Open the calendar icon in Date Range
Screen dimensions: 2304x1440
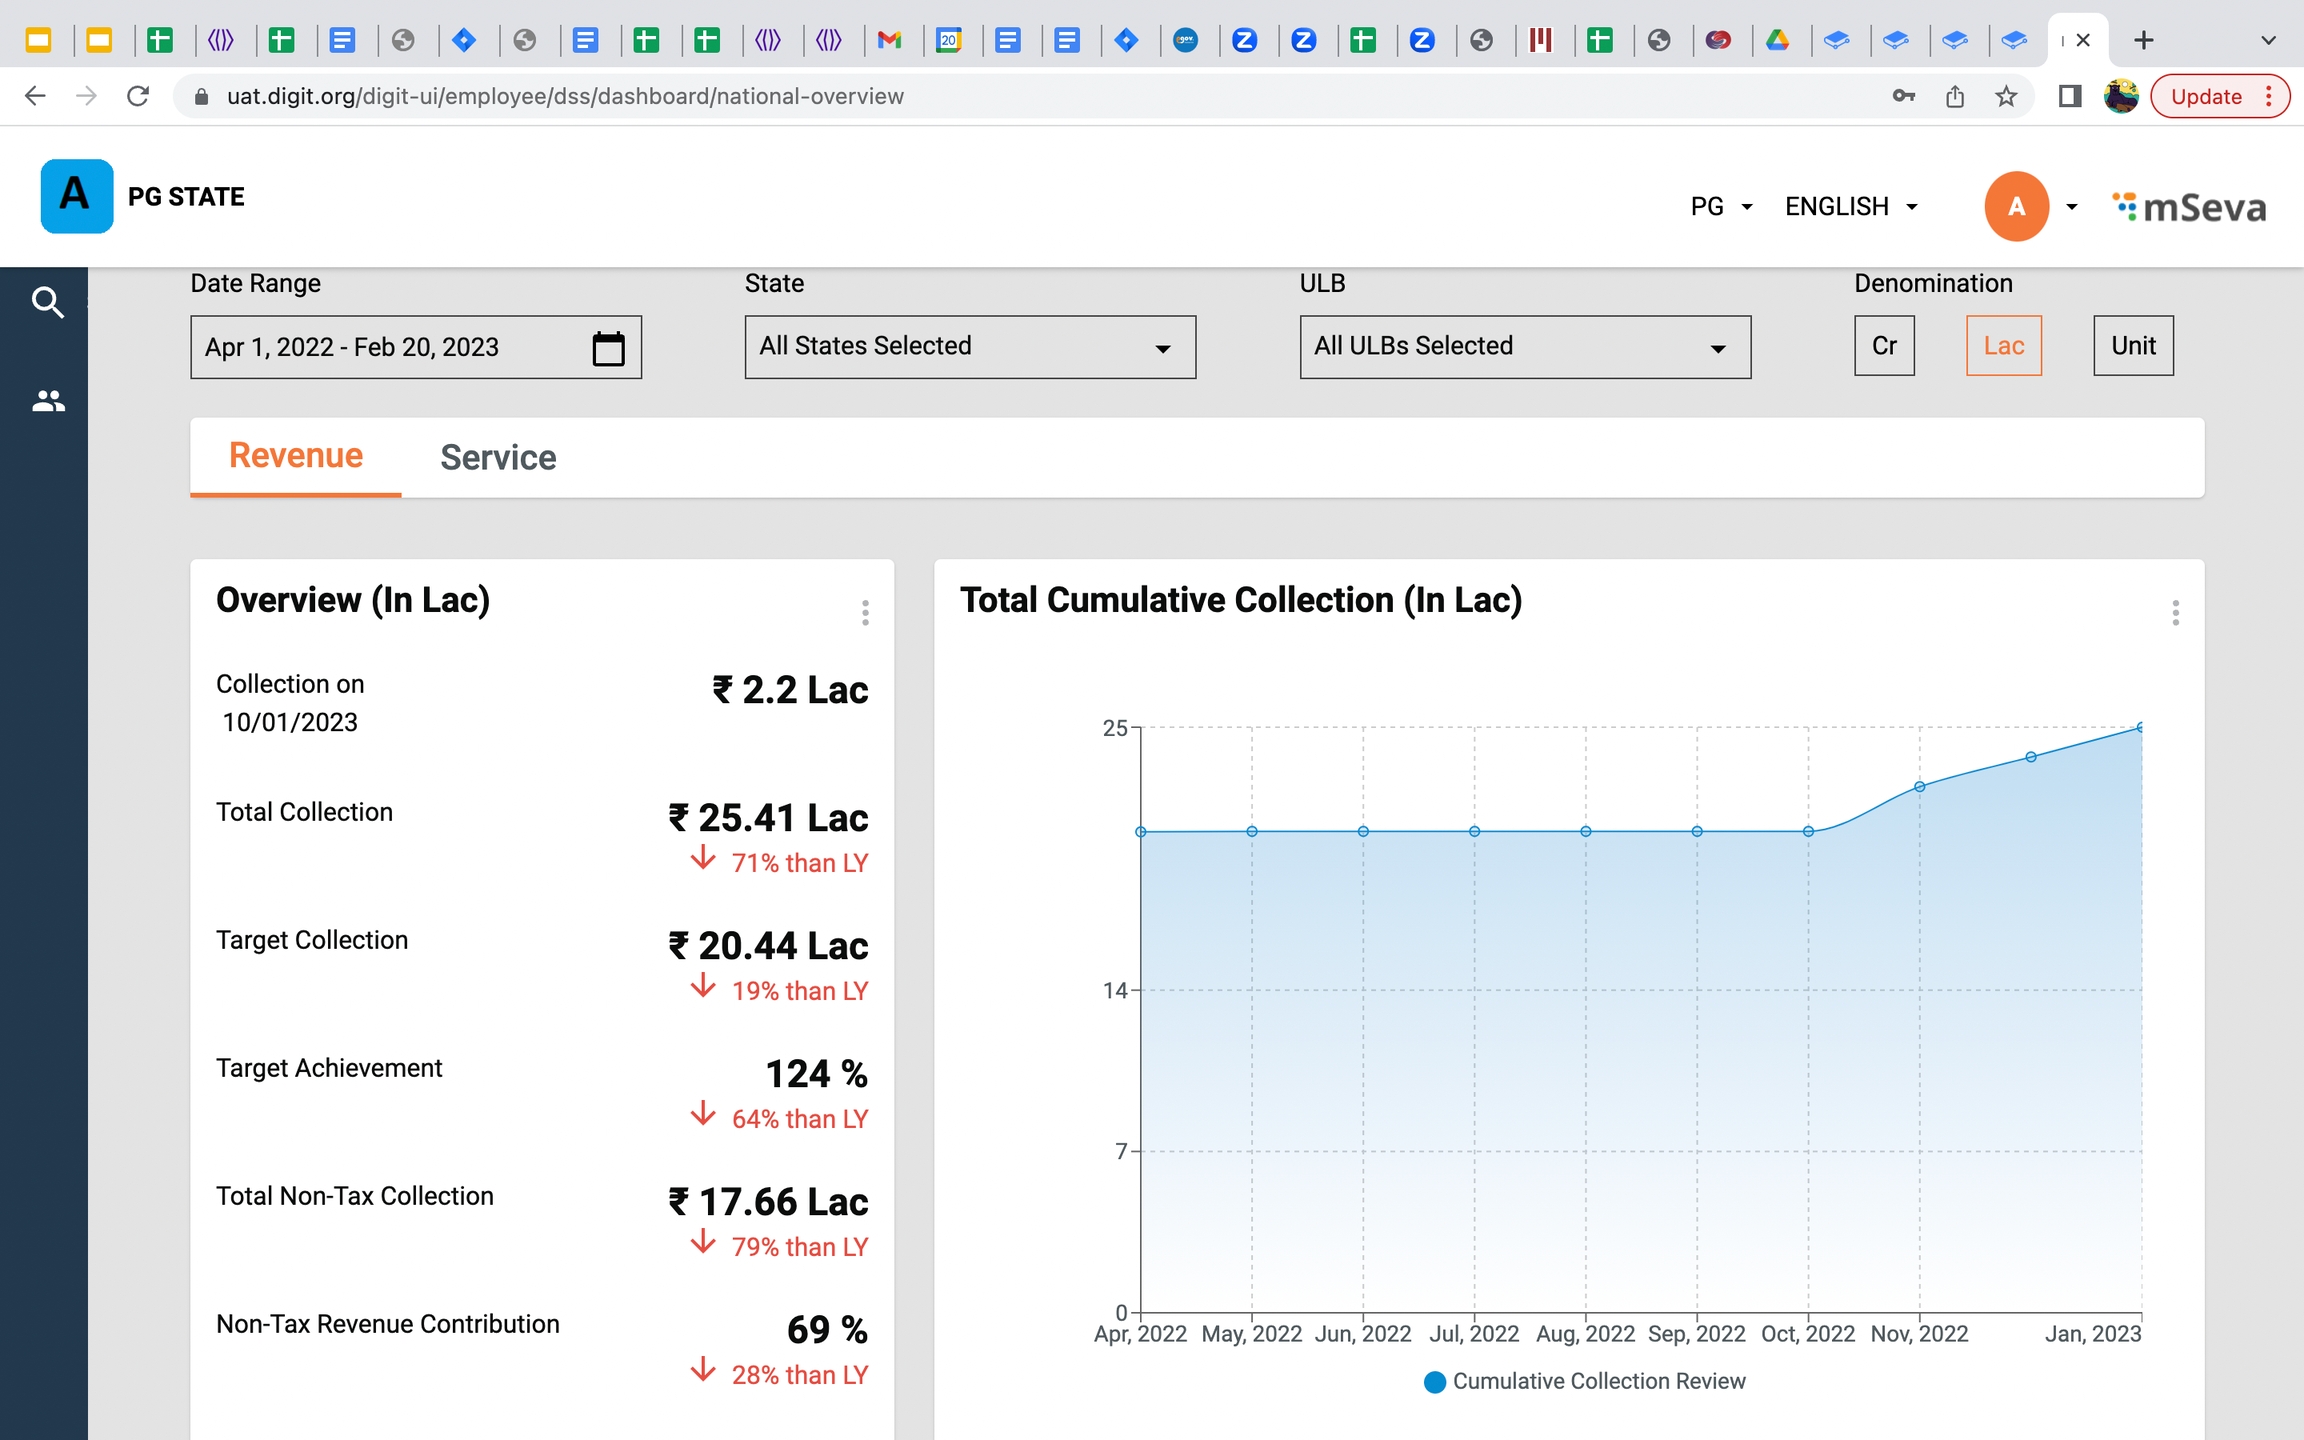point(608,348)
